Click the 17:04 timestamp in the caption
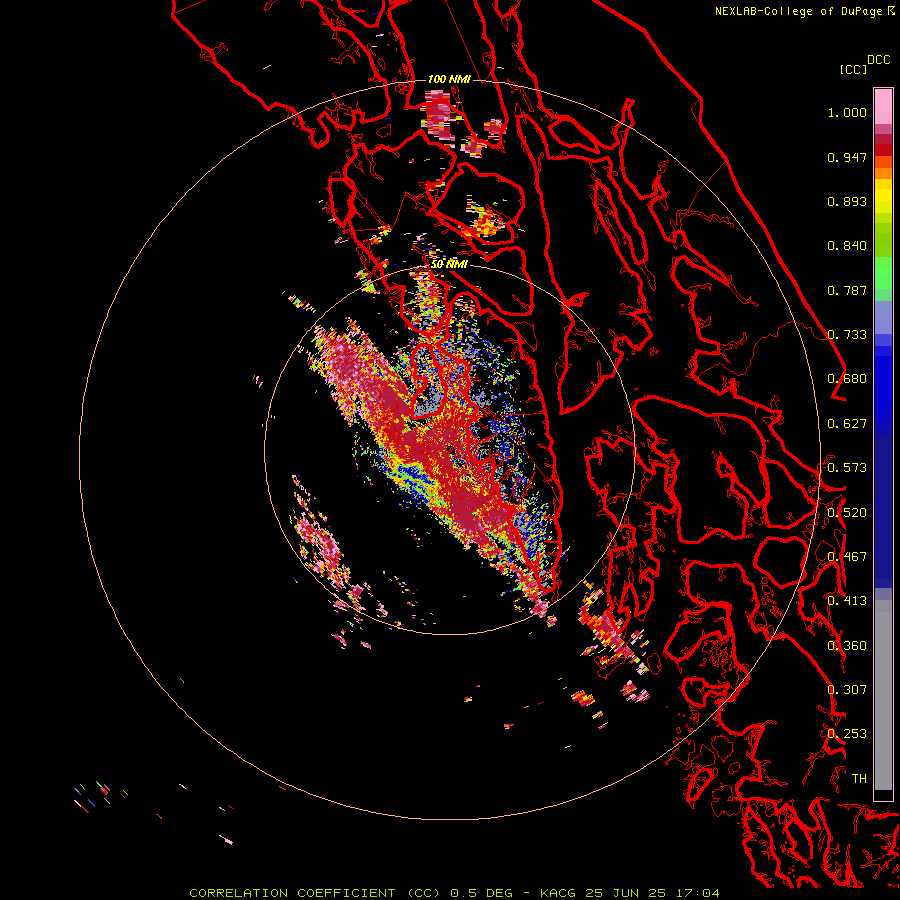 697,893
